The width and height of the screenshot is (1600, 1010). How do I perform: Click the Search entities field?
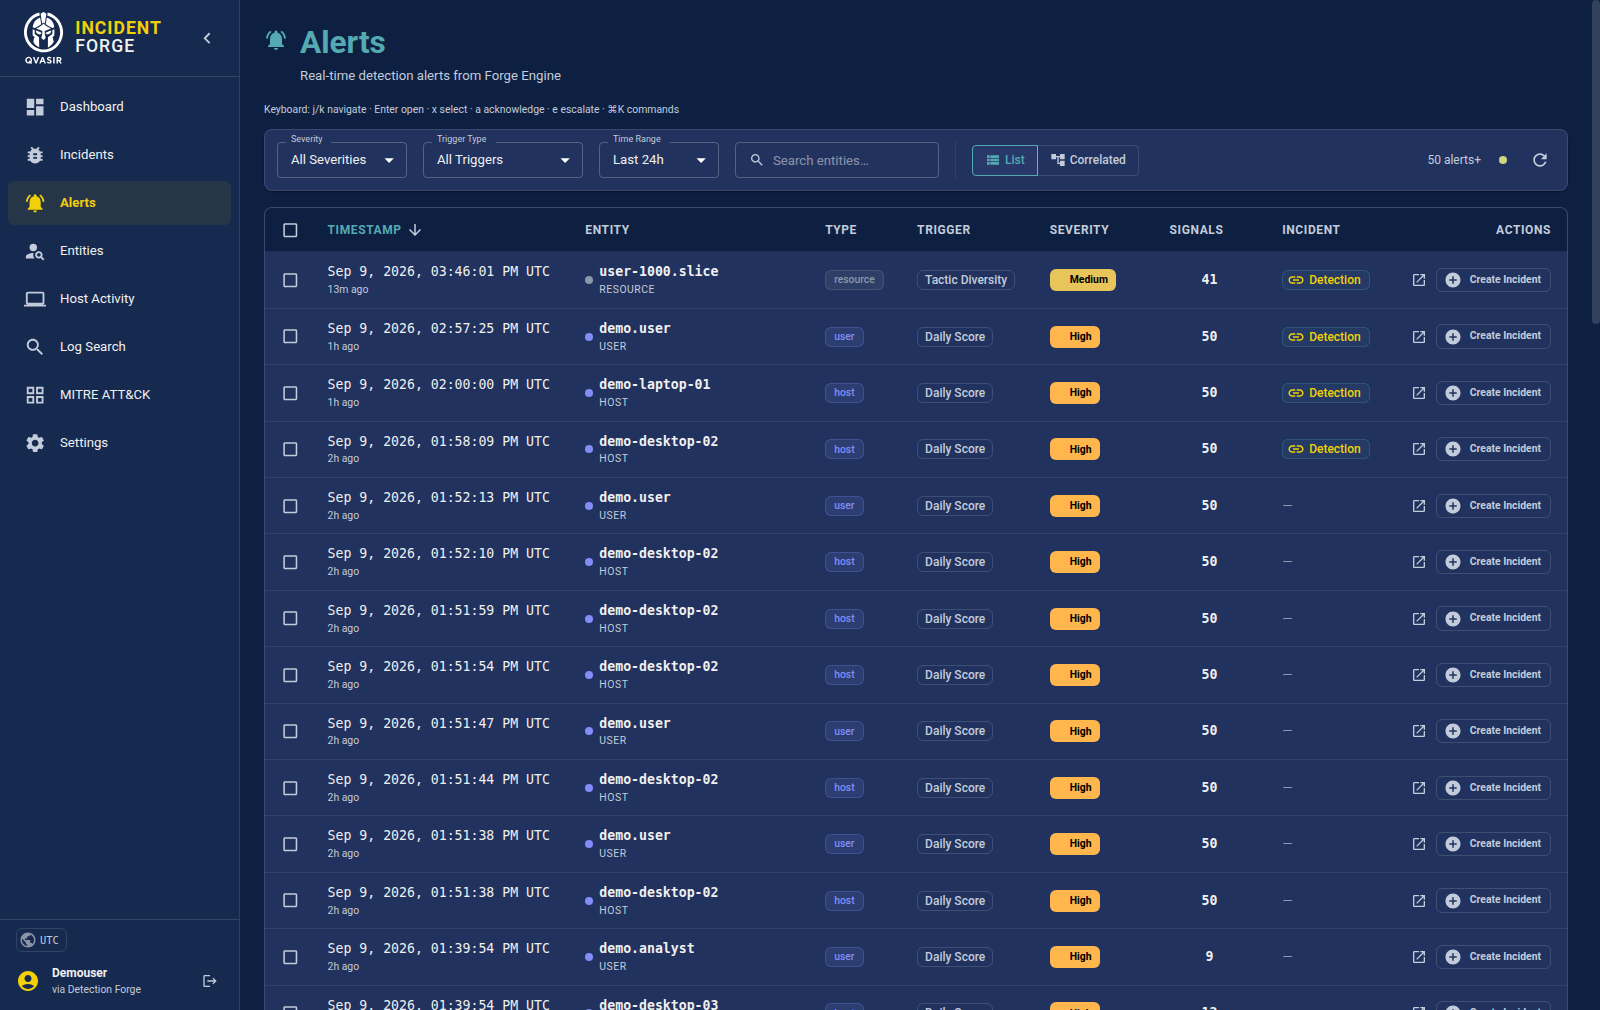pos(837,160)
